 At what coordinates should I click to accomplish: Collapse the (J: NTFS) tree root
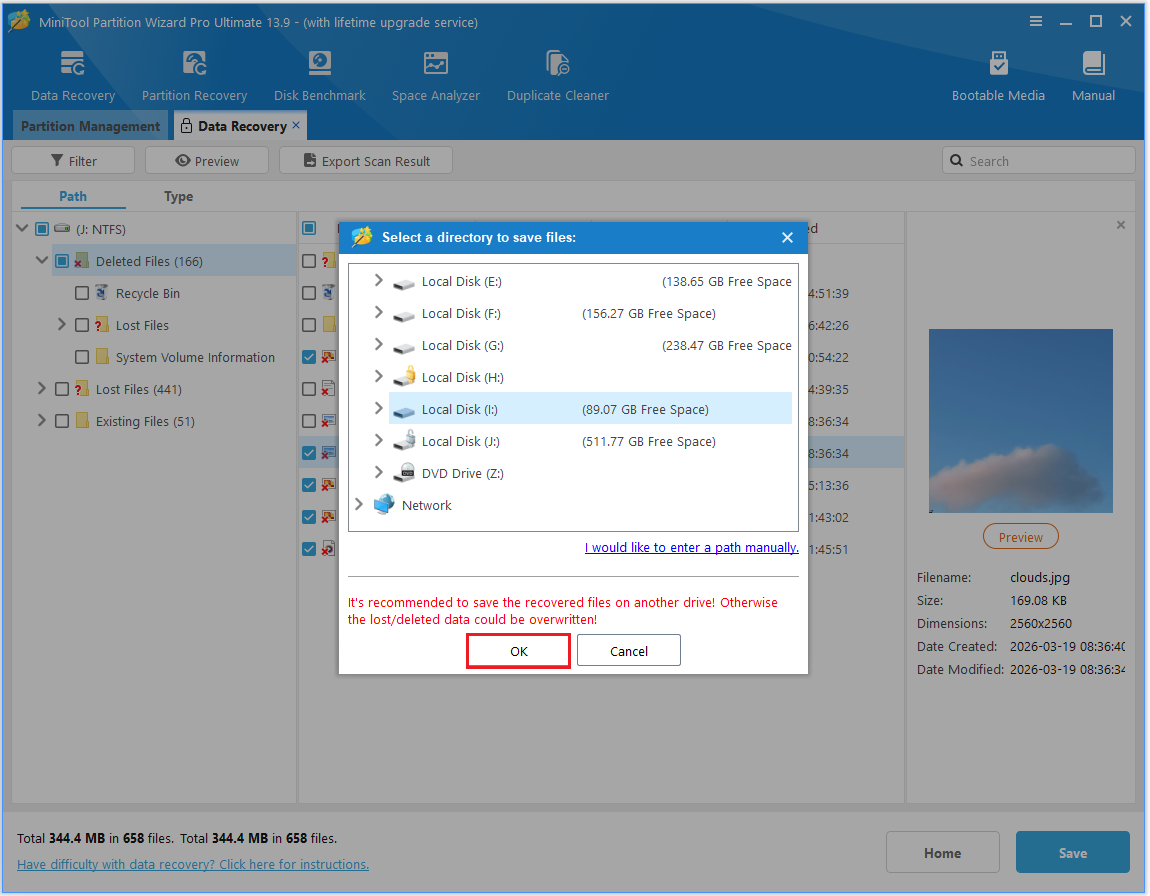tap(21, 229)
